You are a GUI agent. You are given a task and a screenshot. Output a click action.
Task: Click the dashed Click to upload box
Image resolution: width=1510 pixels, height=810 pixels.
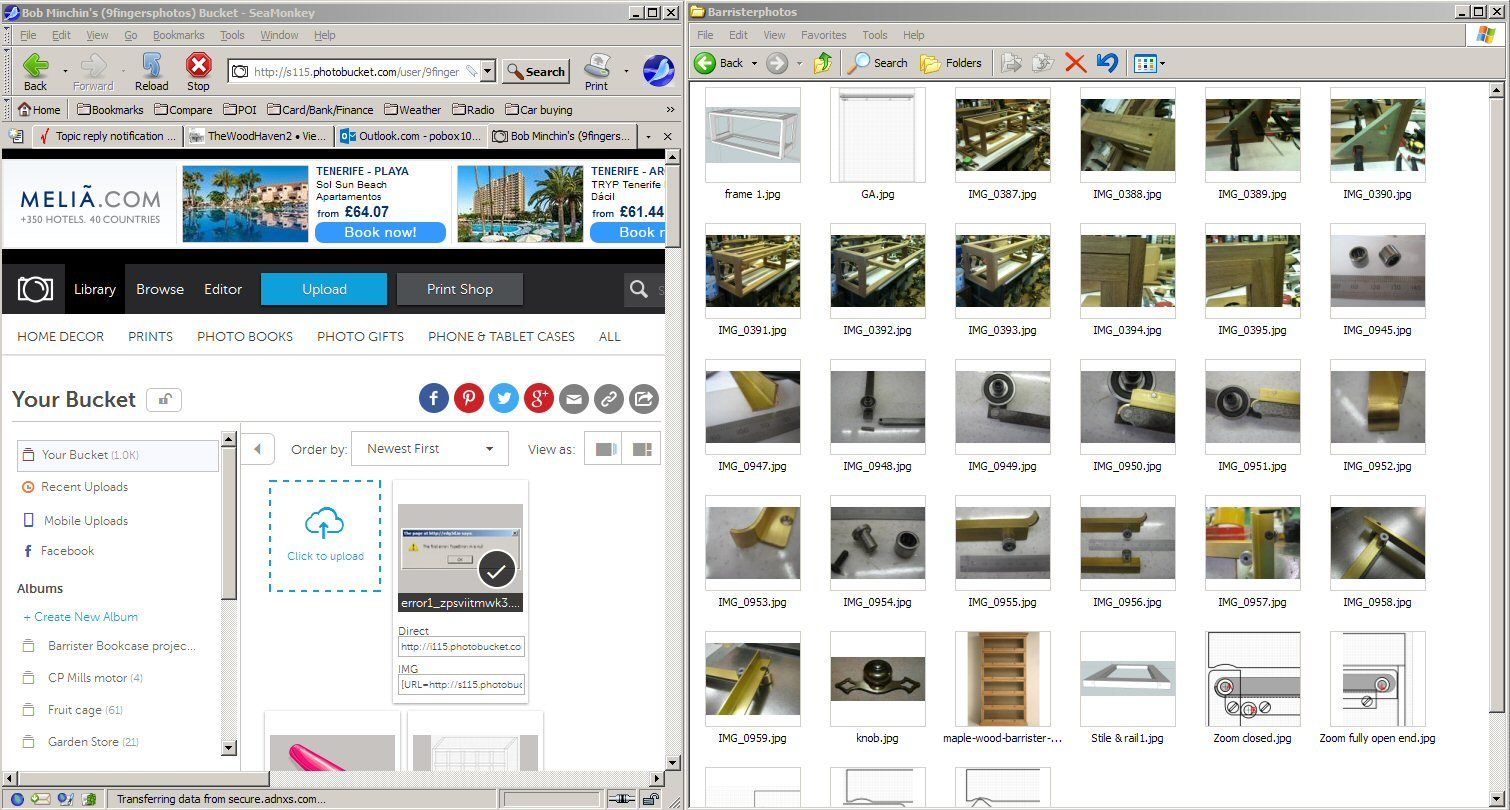(x=325, y=535)
